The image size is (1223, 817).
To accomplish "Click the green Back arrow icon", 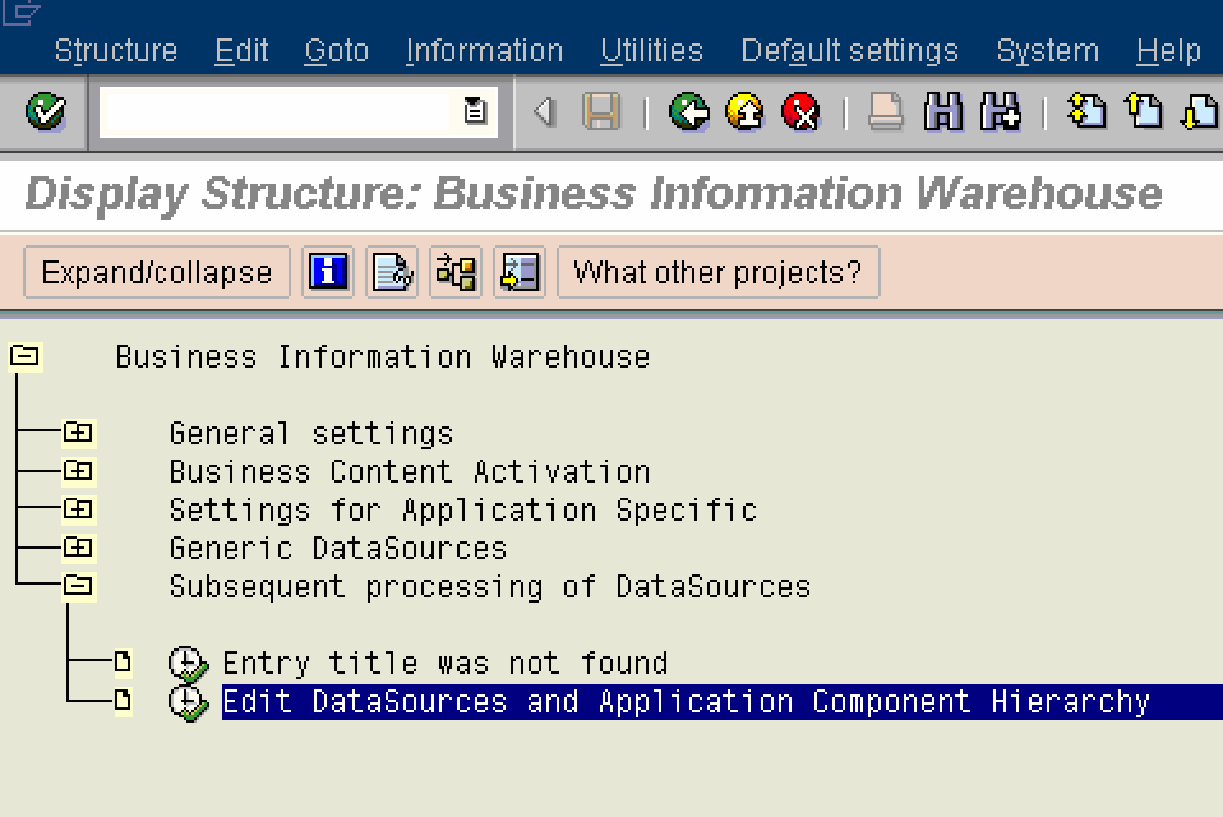I will (x=689, y=112).
